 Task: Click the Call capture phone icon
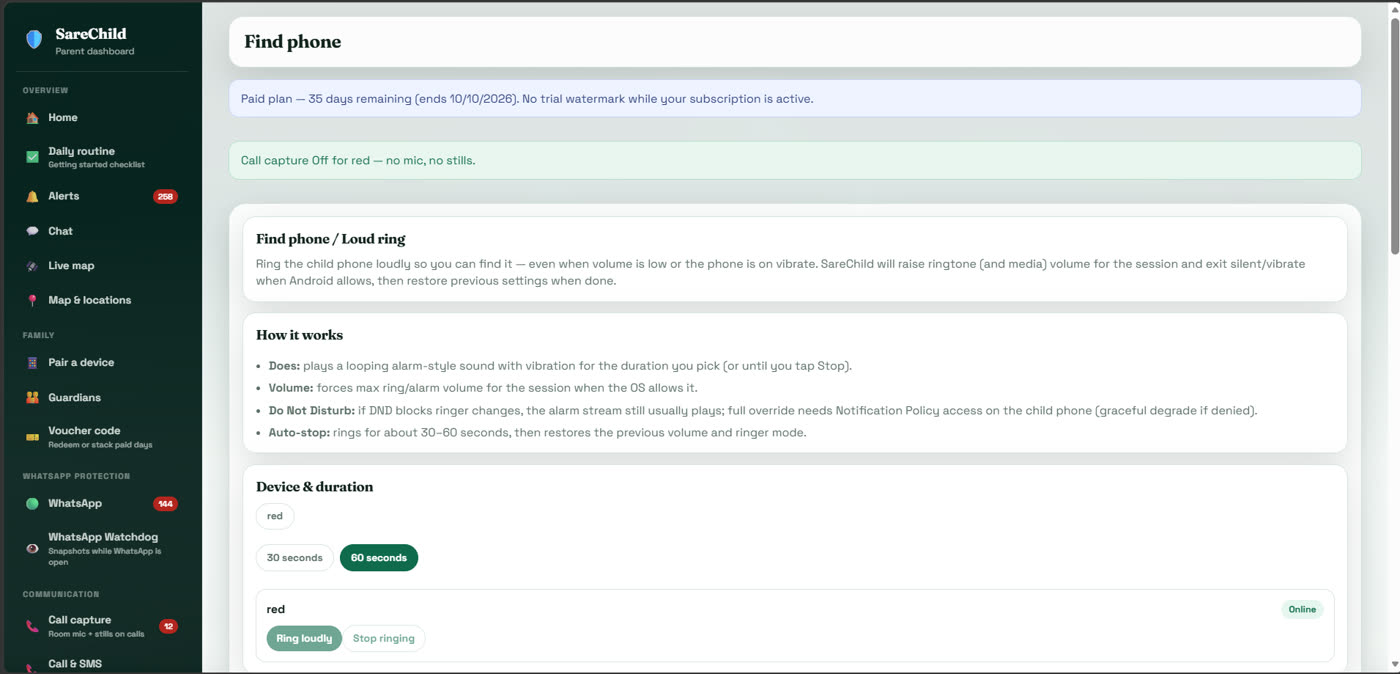click(x=32, y=627)
